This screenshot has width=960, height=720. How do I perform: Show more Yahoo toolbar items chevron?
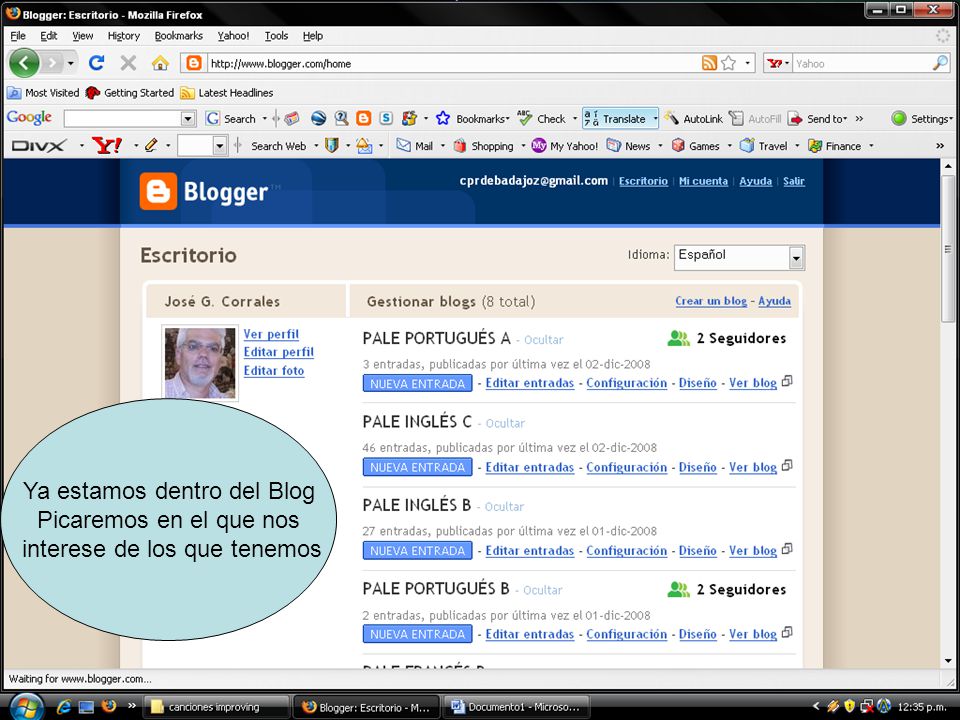coord(940,146)
